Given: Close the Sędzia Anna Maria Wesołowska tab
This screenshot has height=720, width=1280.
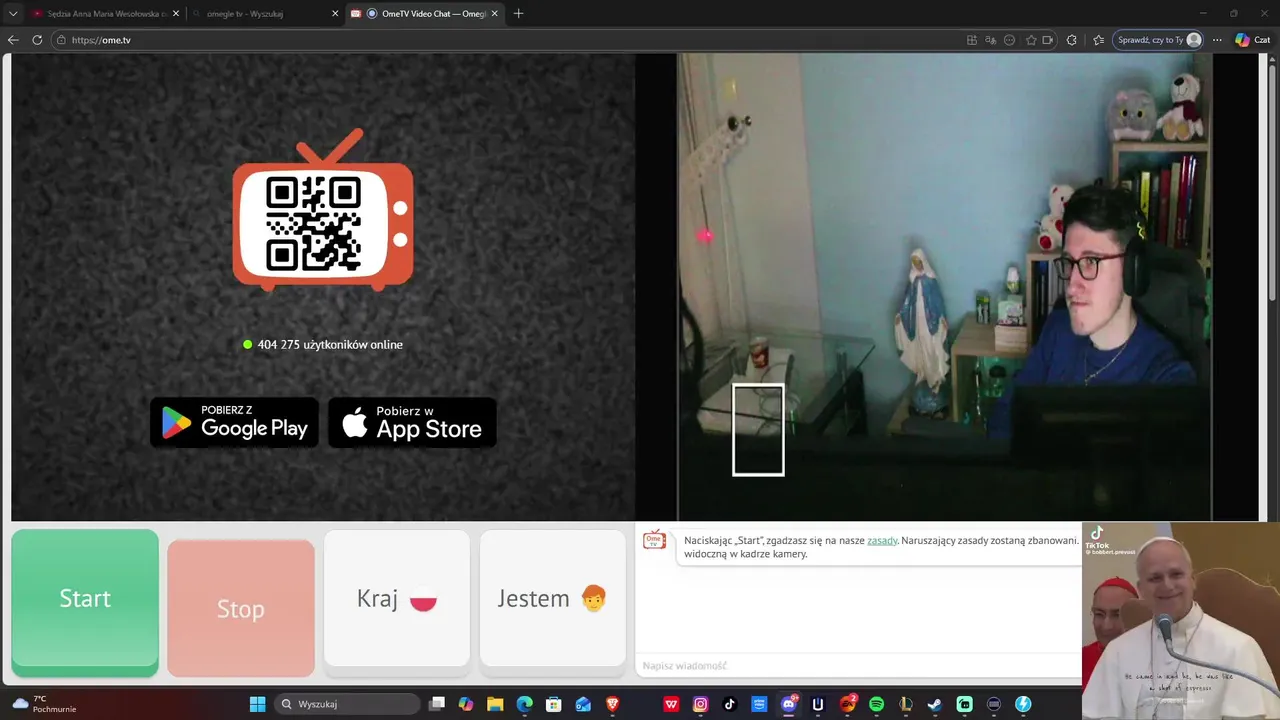Looking at the screenshot, I should click(175, 14).
